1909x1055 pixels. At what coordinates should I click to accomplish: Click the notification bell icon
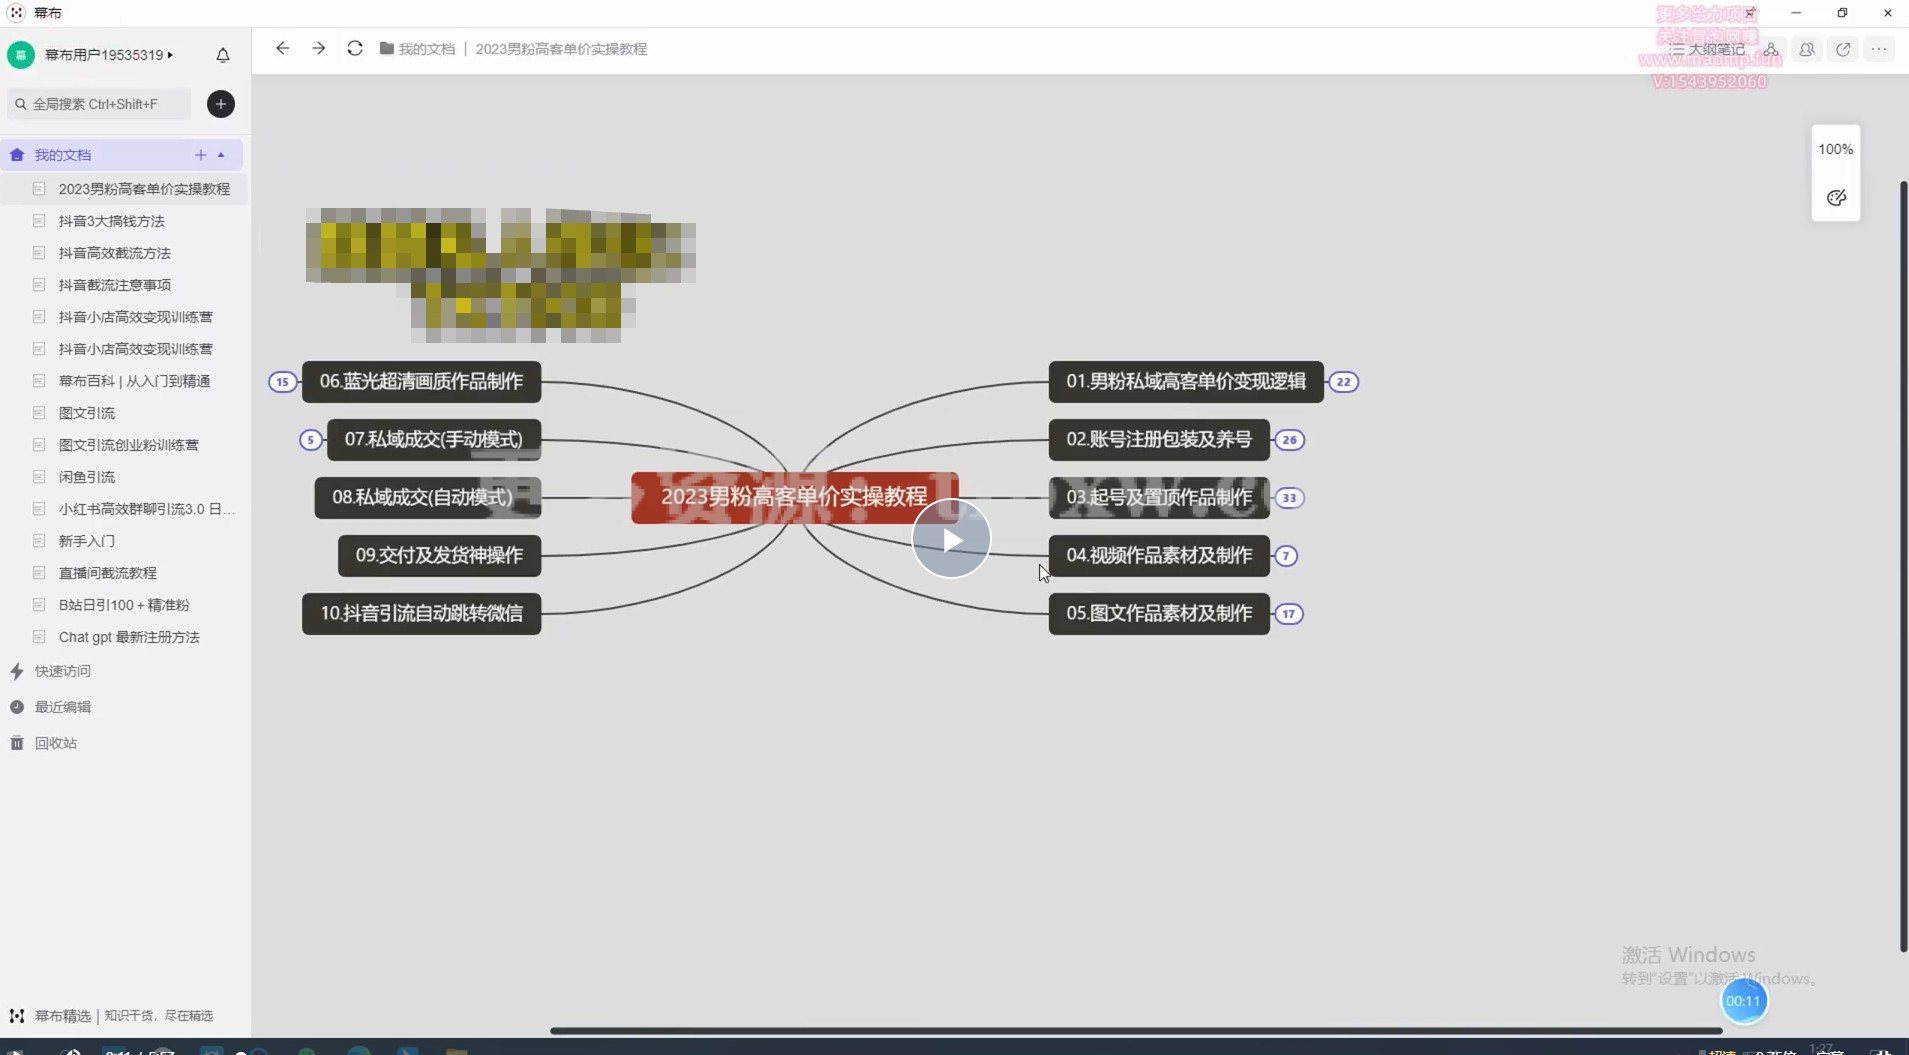pyautogui.click(x=223, y=55)
